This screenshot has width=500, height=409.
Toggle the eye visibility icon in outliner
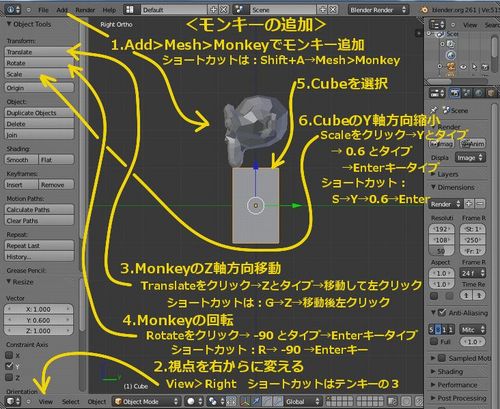coord(464,67)
